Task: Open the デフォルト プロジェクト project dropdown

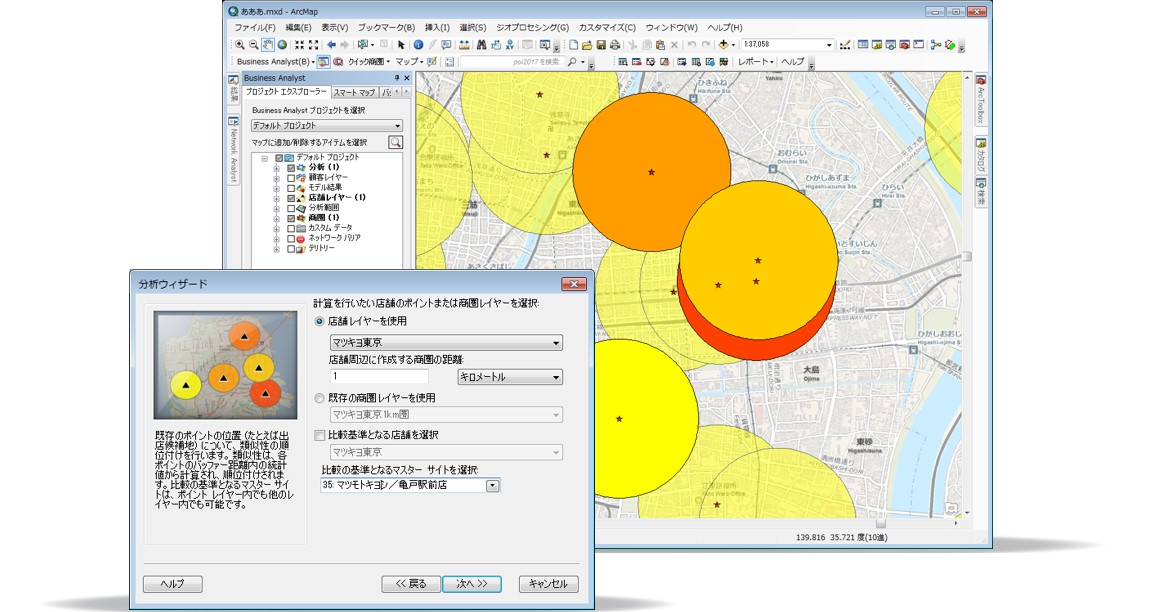Action: click(x=326, y=126)
